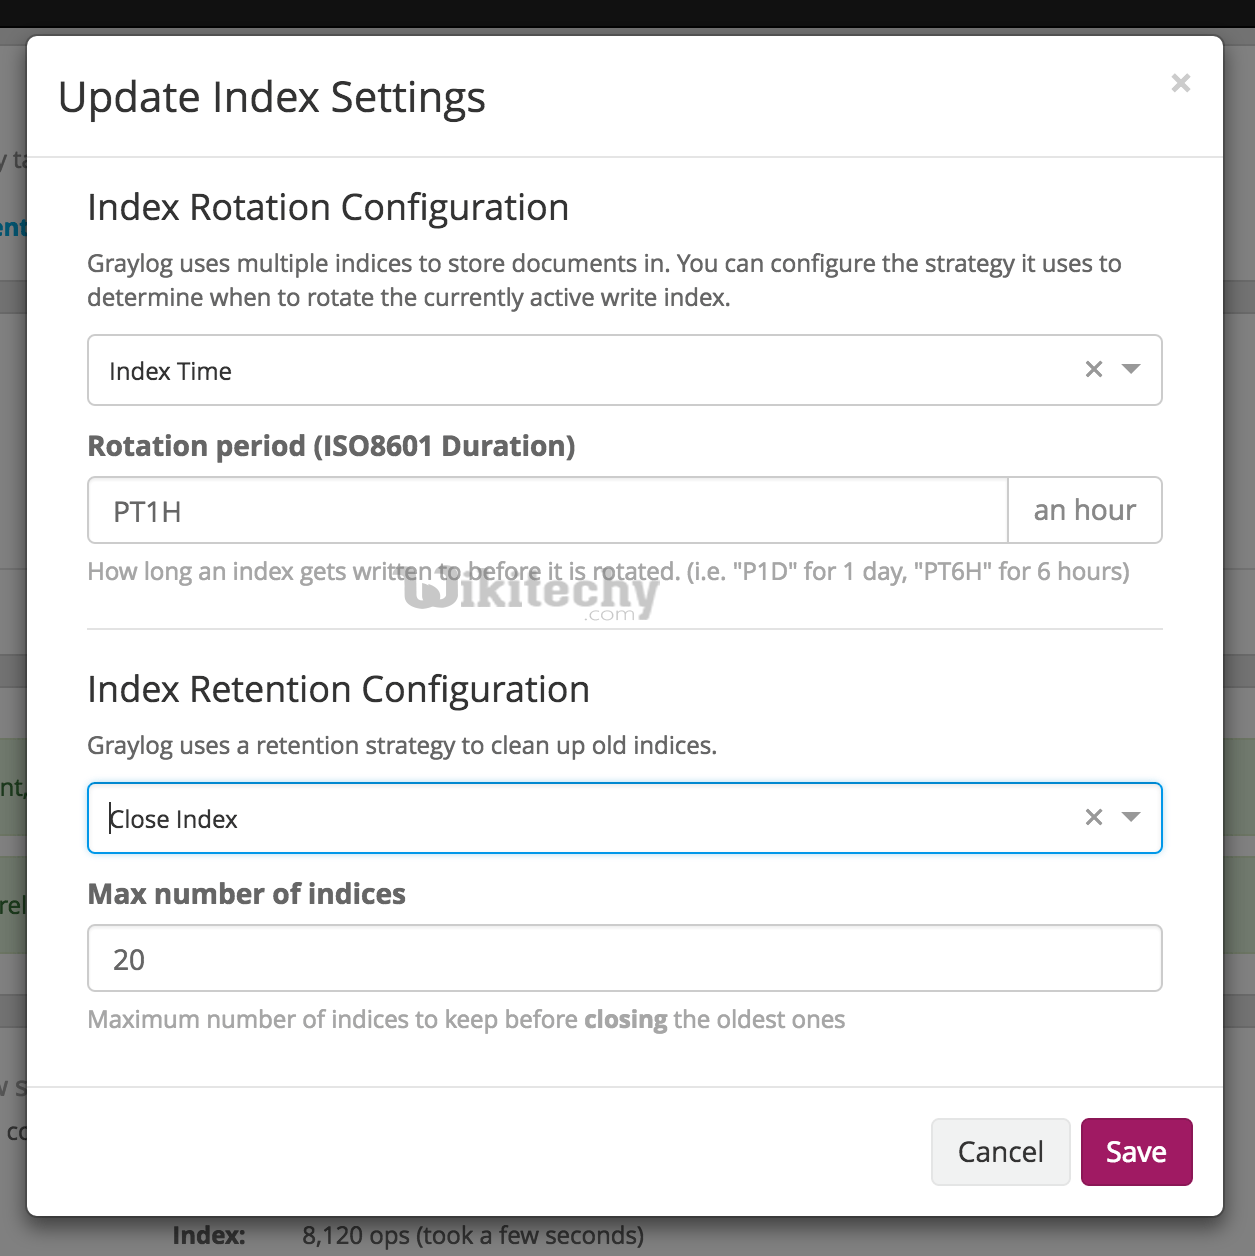Click the caret icon in retention strategy selector
The image size is (1255, 1256).
pyautogui.click(x=1130, y=817)
